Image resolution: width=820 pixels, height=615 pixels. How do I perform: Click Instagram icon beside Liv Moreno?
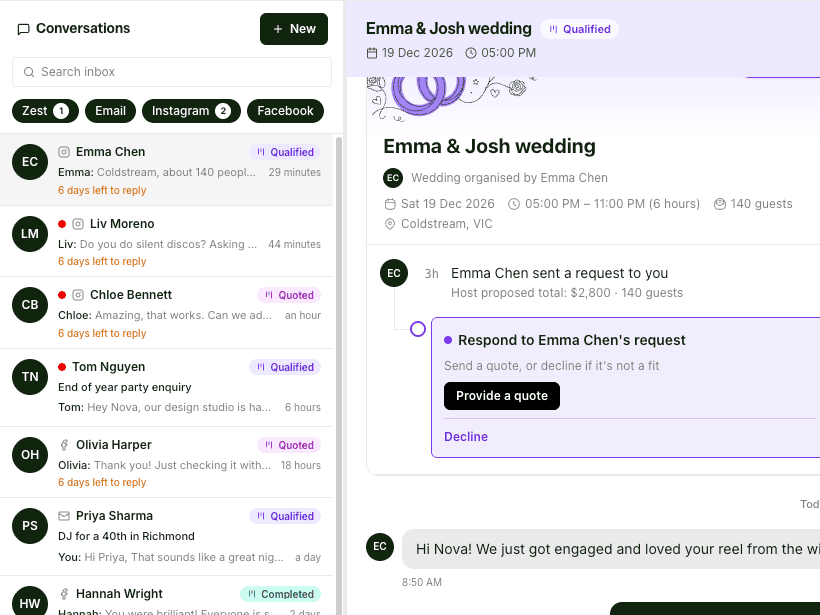(78, 224)
